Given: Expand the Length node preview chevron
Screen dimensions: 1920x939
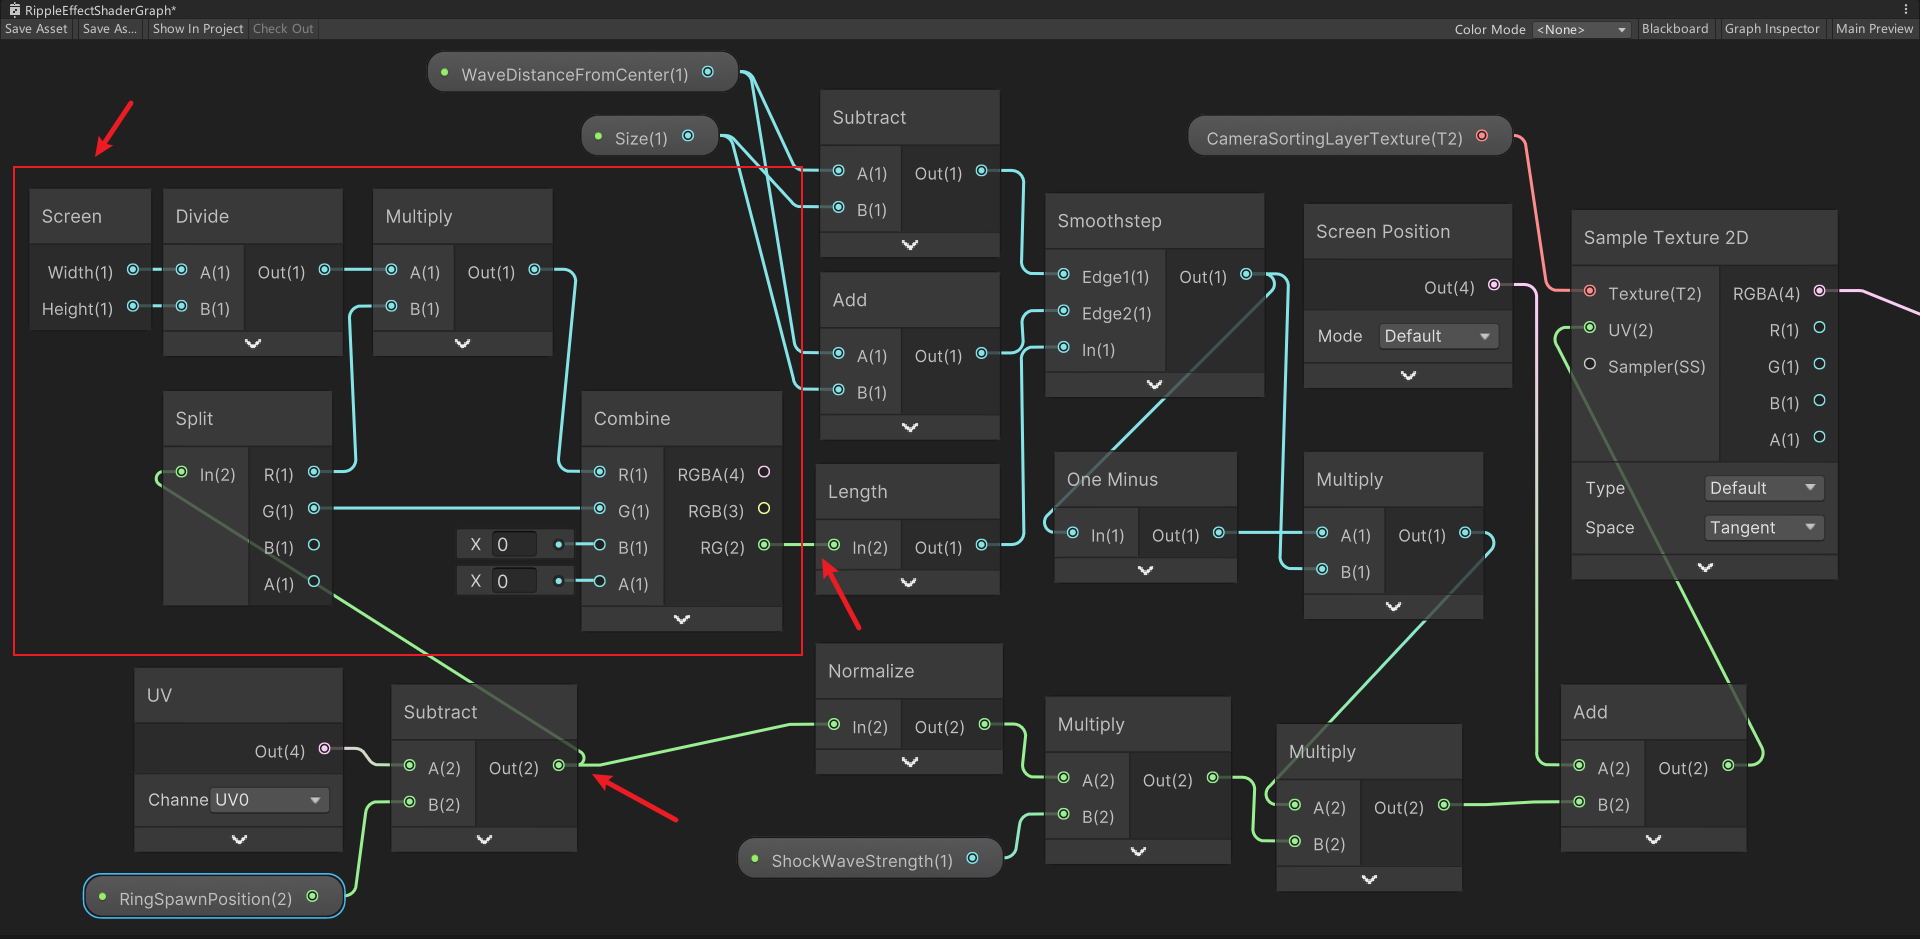Looking at the screenshot, I should pos(908,582).
